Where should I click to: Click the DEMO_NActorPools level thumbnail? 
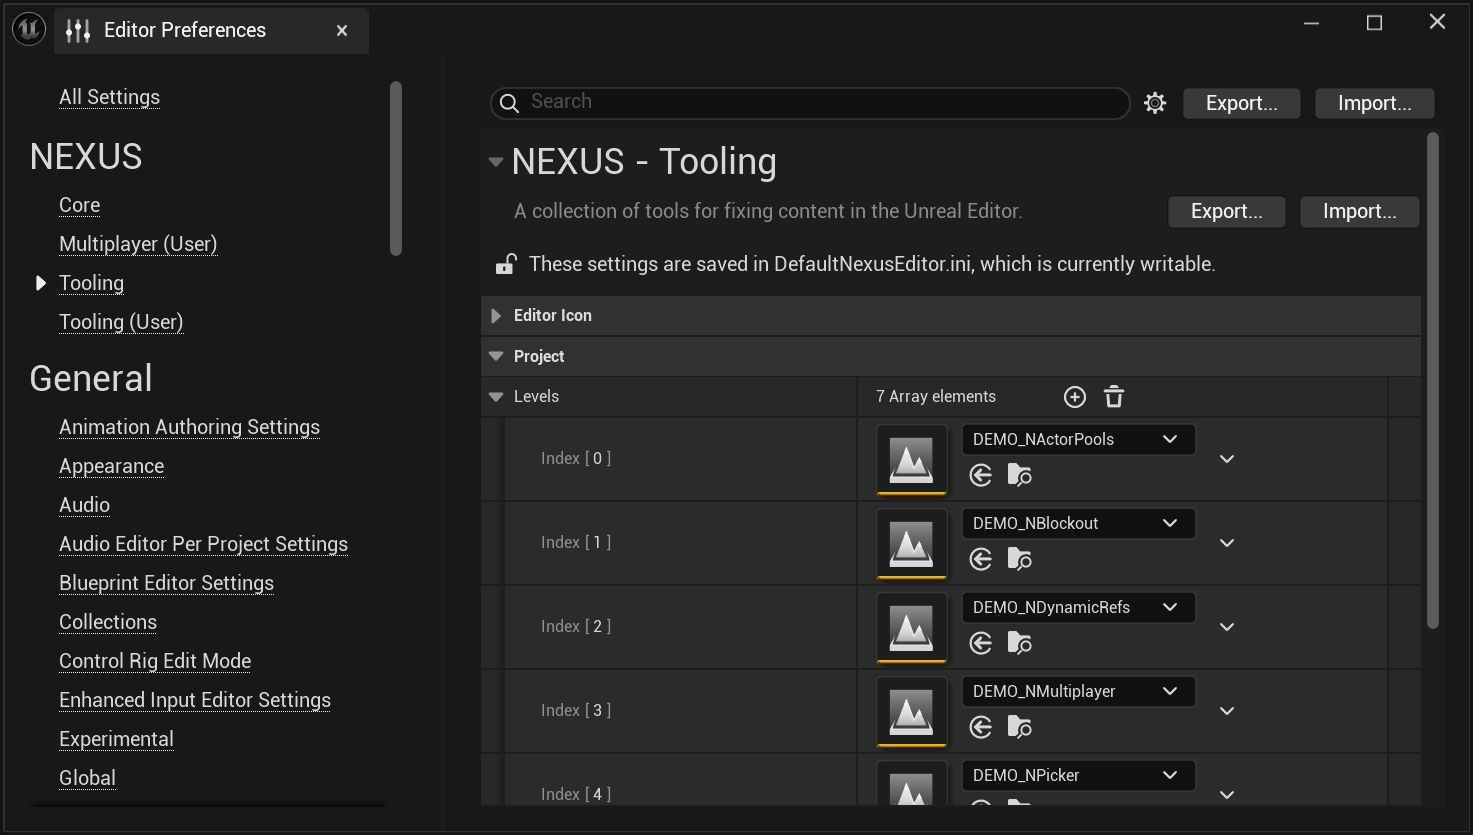pyautogui.click(x=911, y=459)
